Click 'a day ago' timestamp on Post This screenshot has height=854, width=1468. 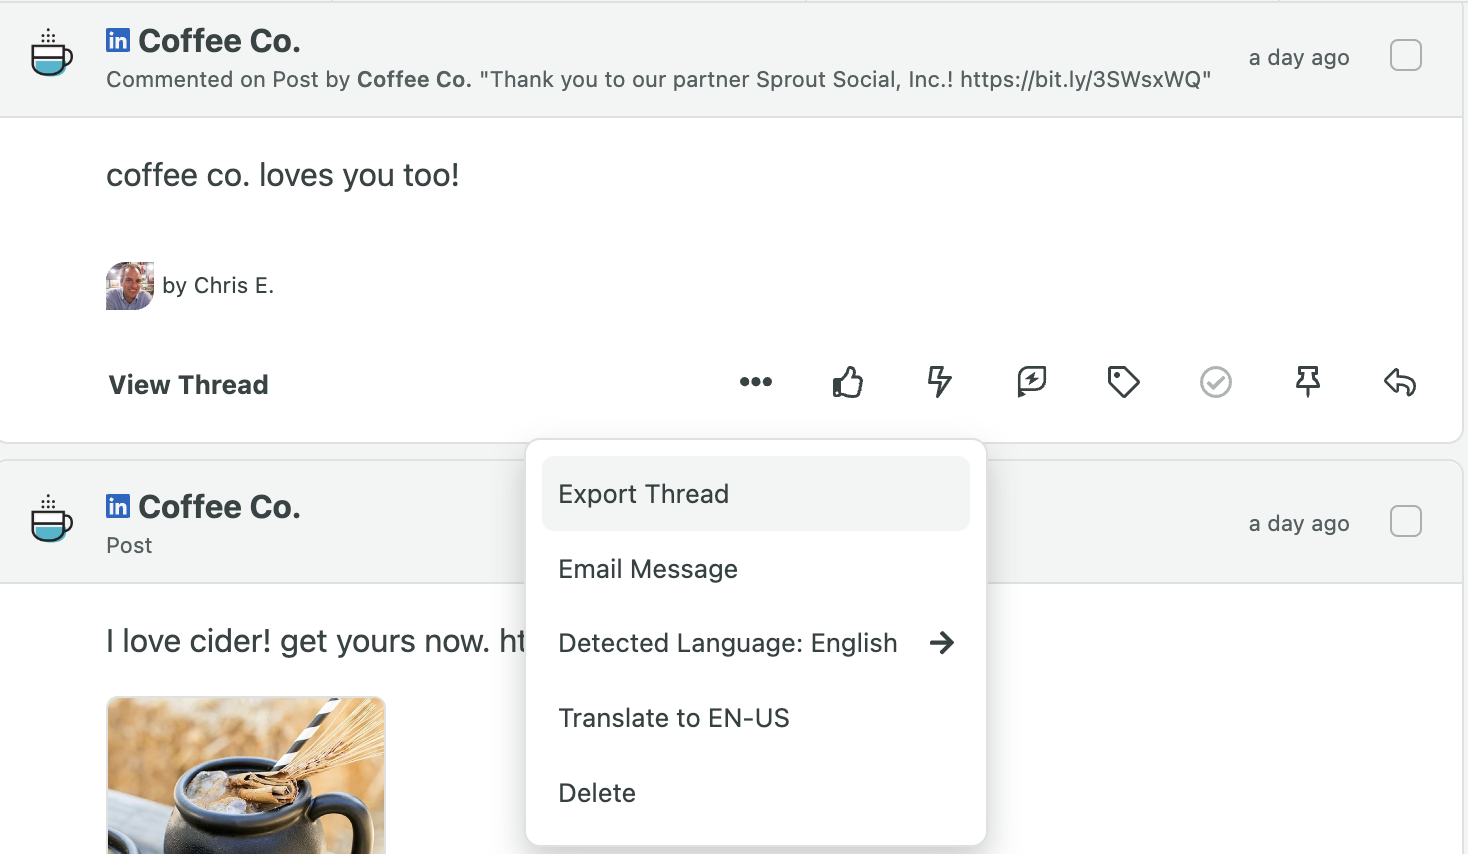pos(1299,523)
